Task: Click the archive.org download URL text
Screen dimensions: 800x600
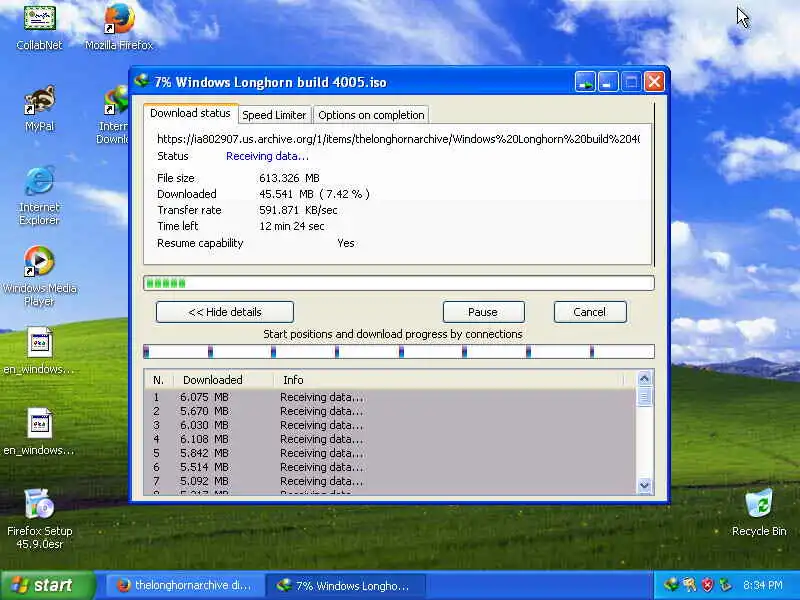Action: (398, 139)
